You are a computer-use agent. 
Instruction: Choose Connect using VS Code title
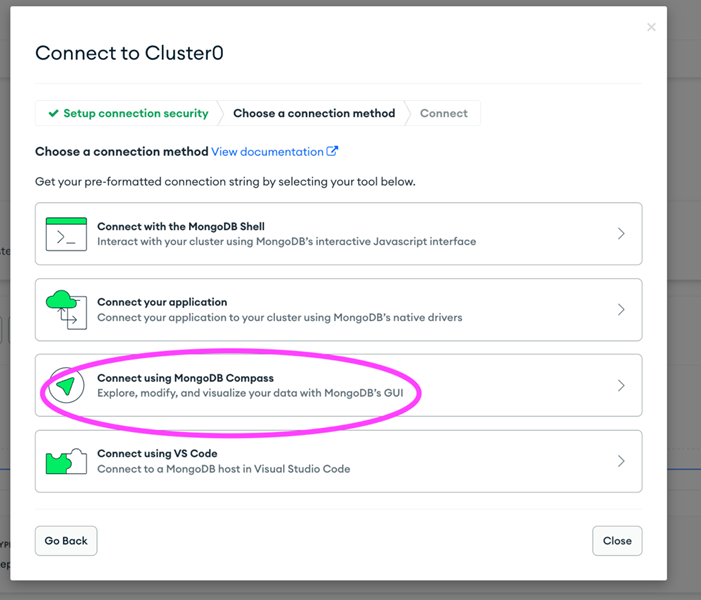pos(157,453)
